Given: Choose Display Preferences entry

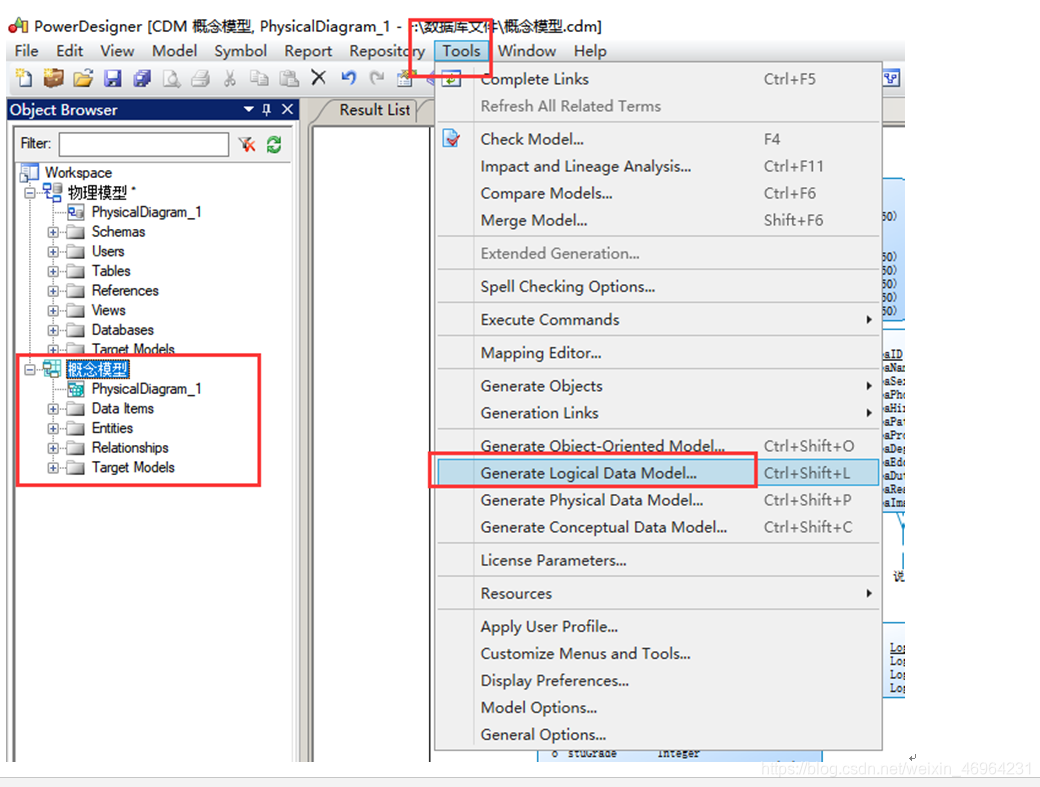Looking at the screenshot, I should coord(658,681).
